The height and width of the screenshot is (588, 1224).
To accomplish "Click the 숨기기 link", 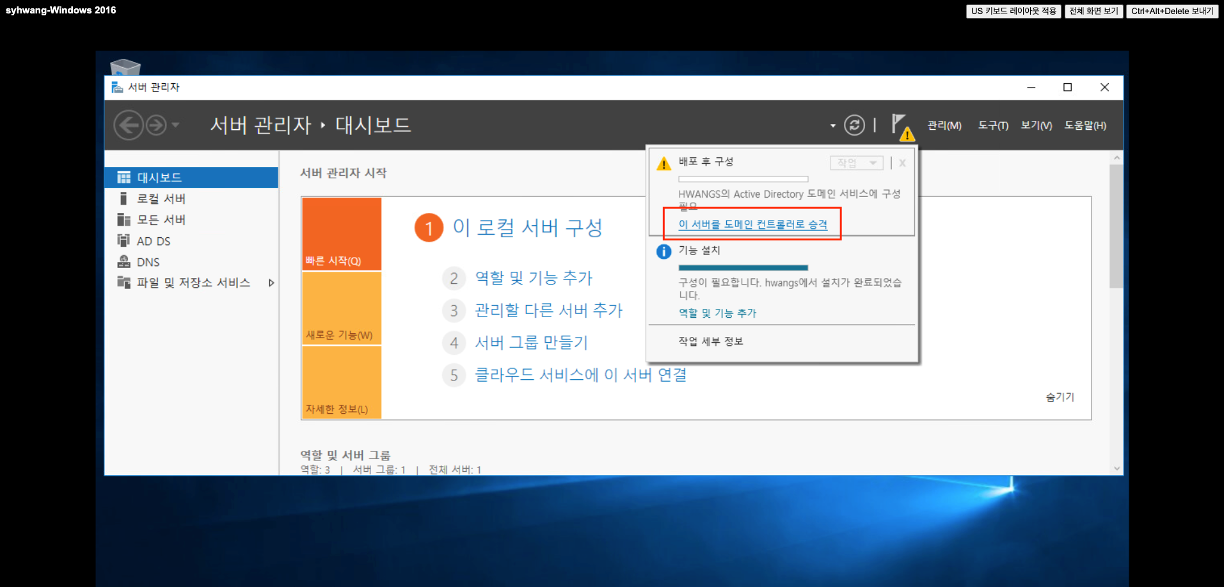I will coord(1060,397).
